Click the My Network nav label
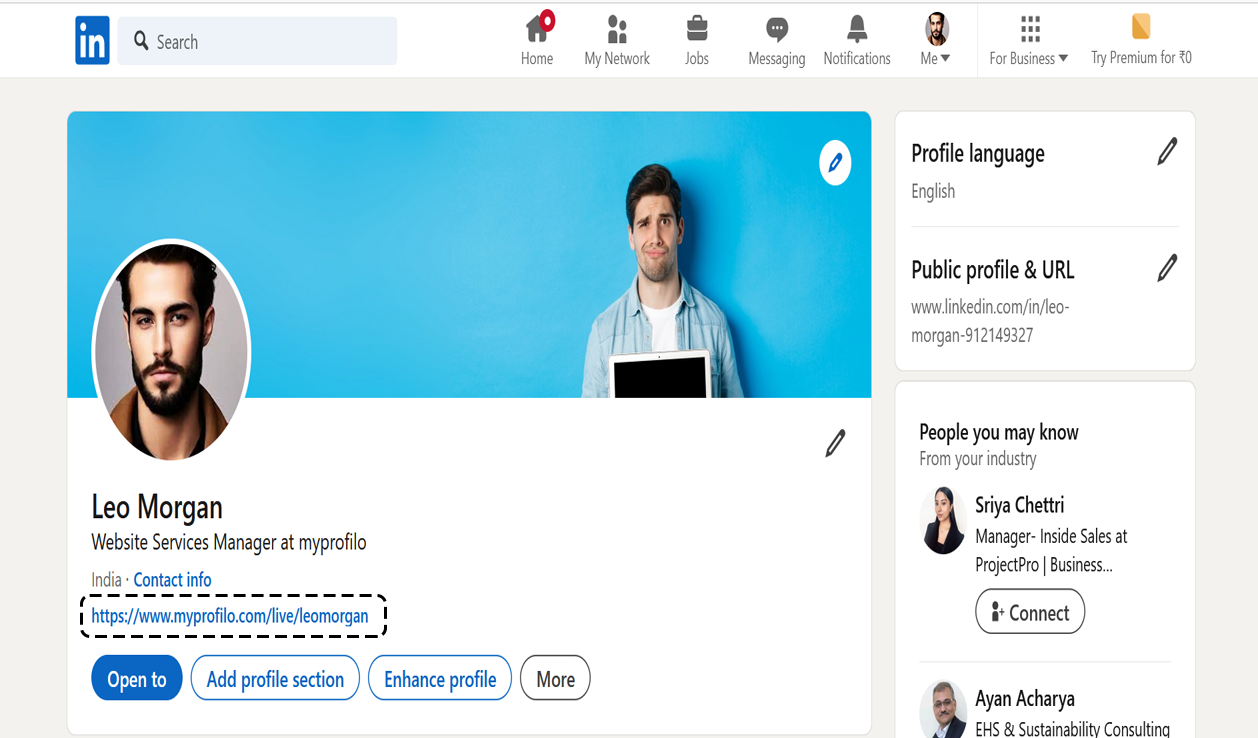Screen dimensions: 1258x738 coord(617,59)
